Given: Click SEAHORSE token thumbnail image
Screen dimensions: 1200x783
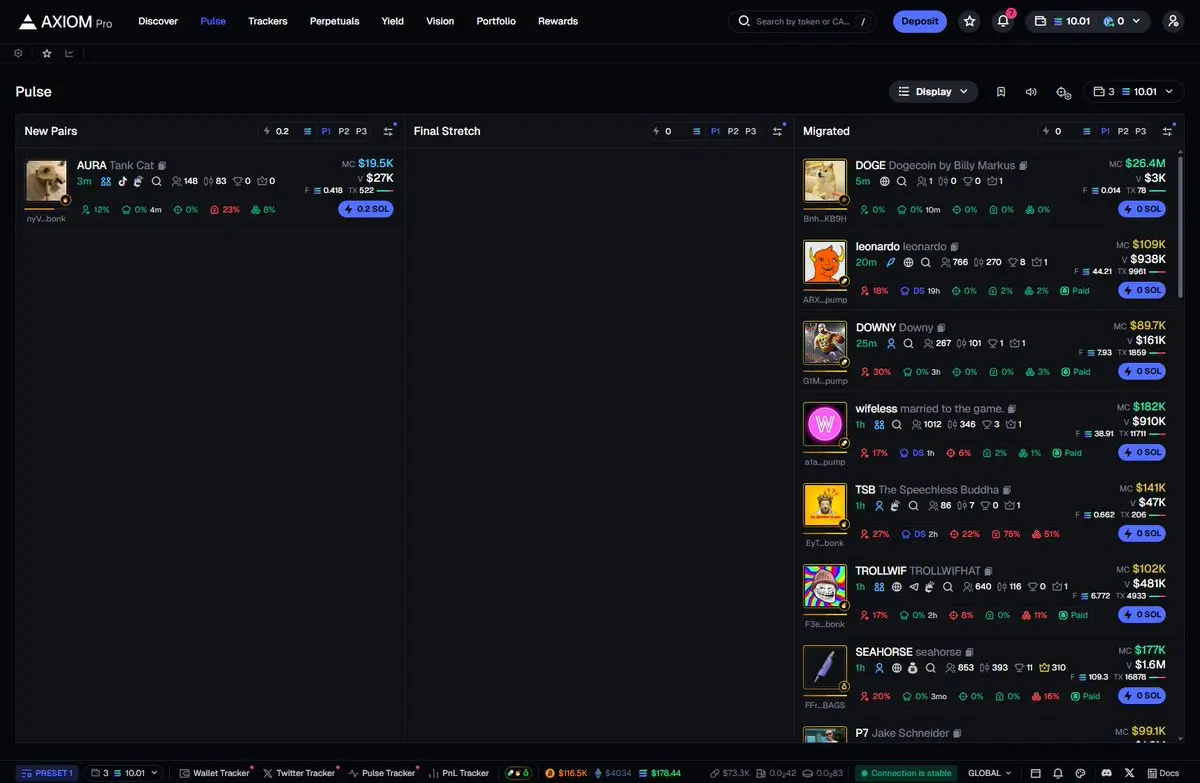Looking at the screenshot, I should (825, 667).
